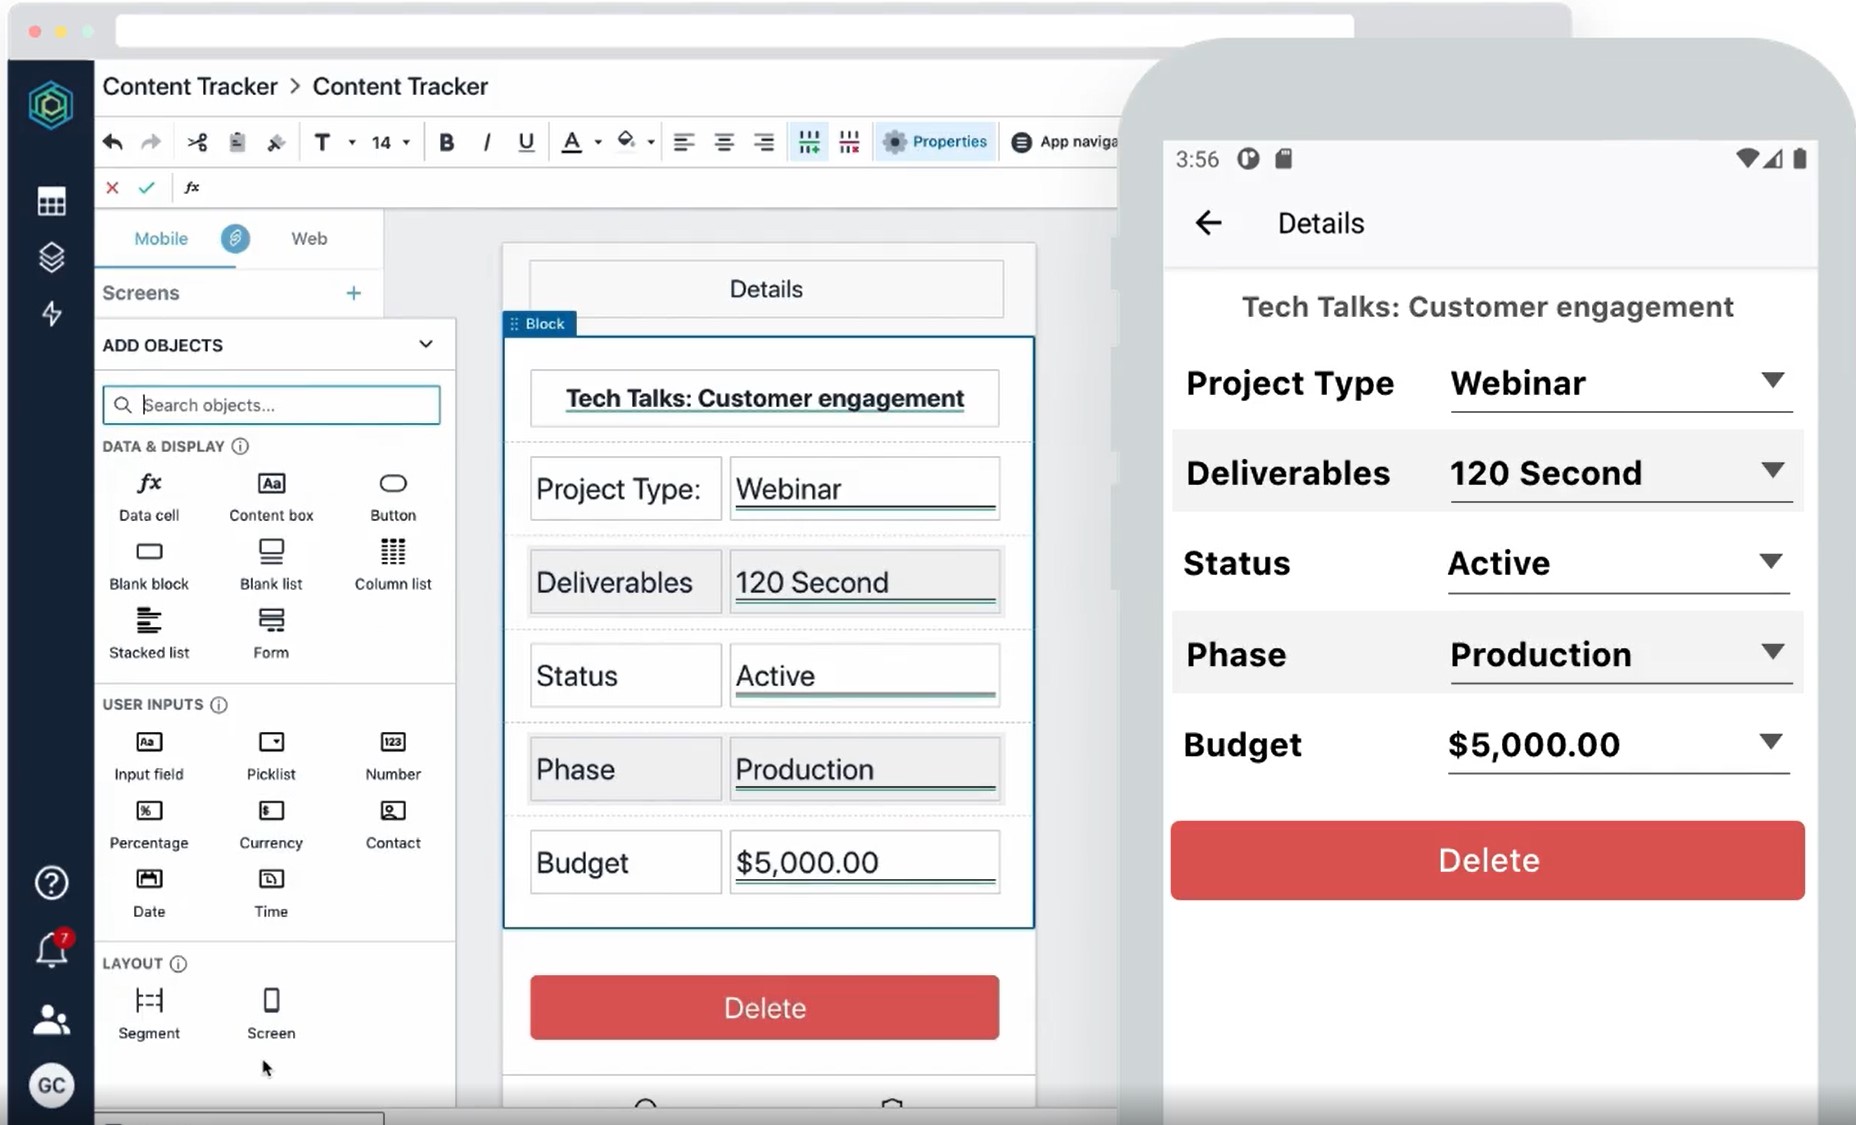Open the Properties panel button
This screenshot has height=1125, width=1856.
click(935, 142)
